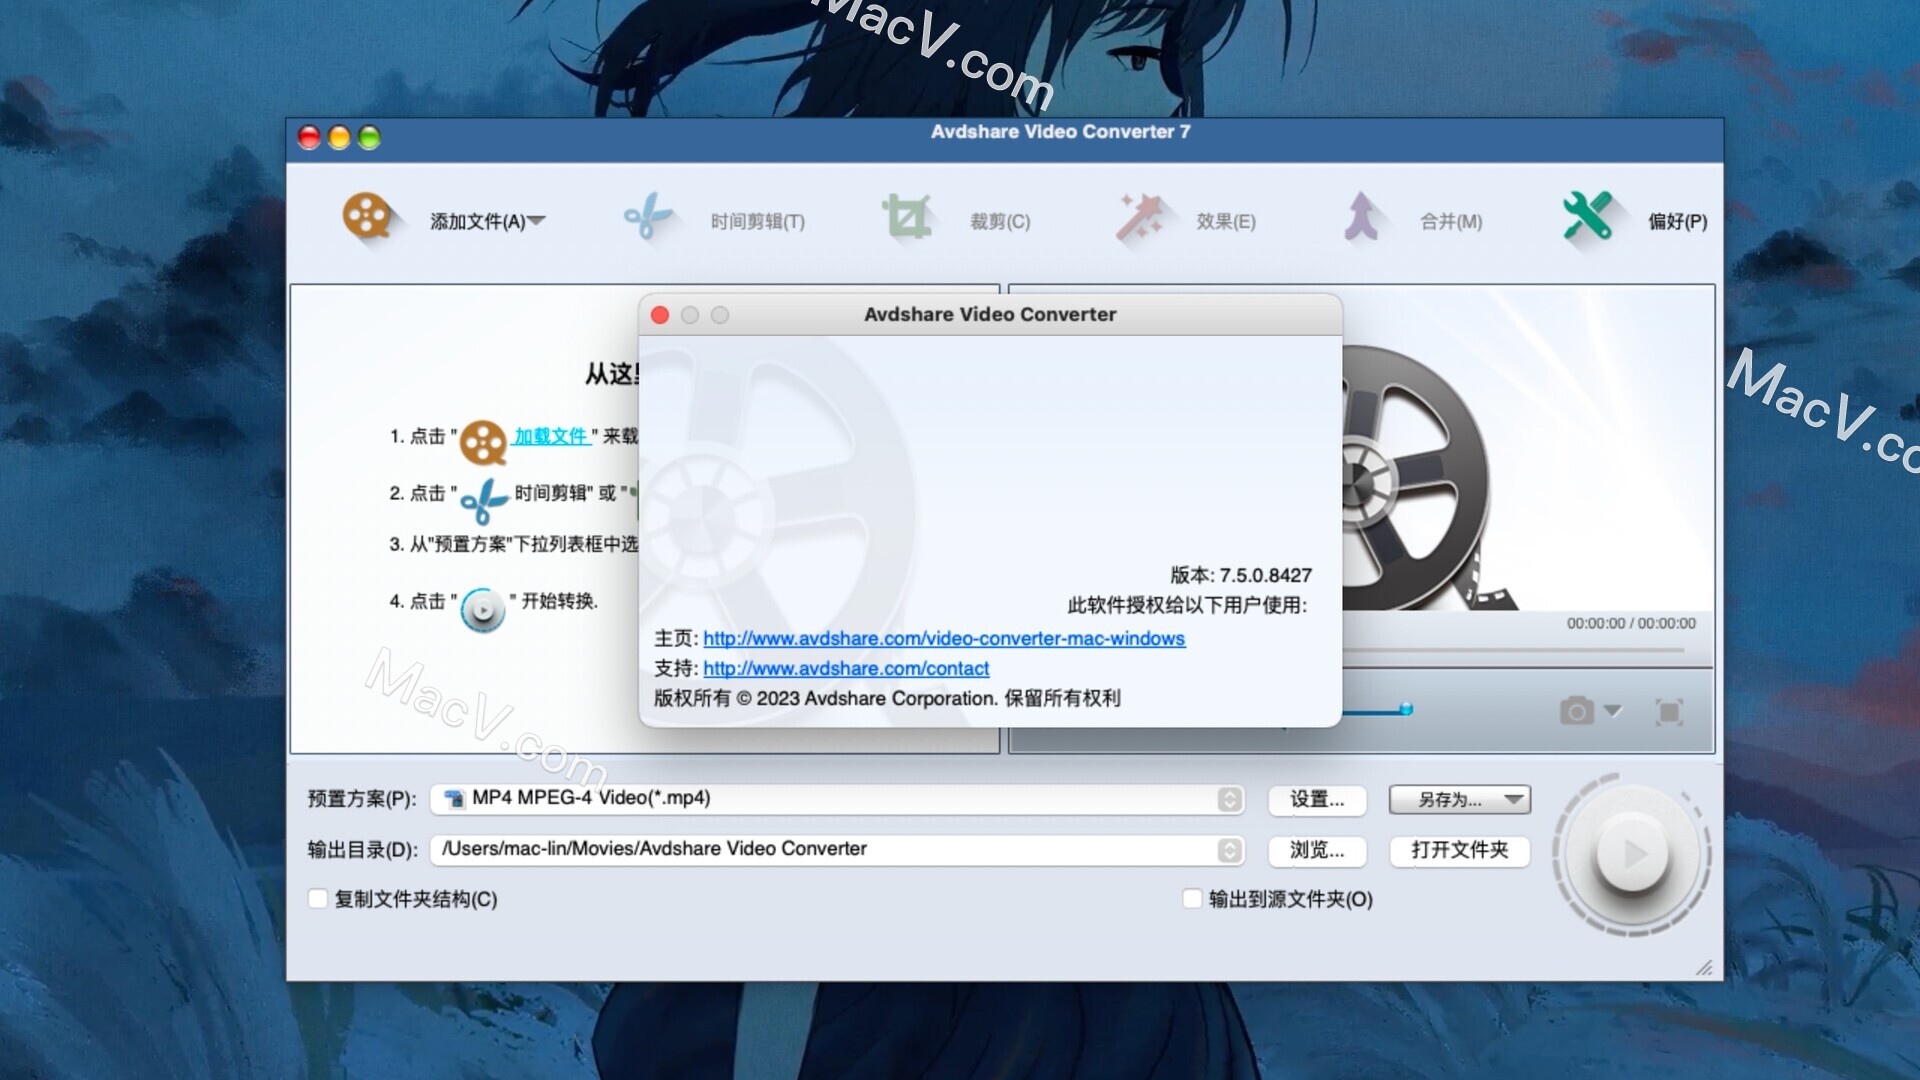Expand the snapshot dropdown arrow
The width and height of the screenshot is (1920, 1080).
(x=1612, y=711)
